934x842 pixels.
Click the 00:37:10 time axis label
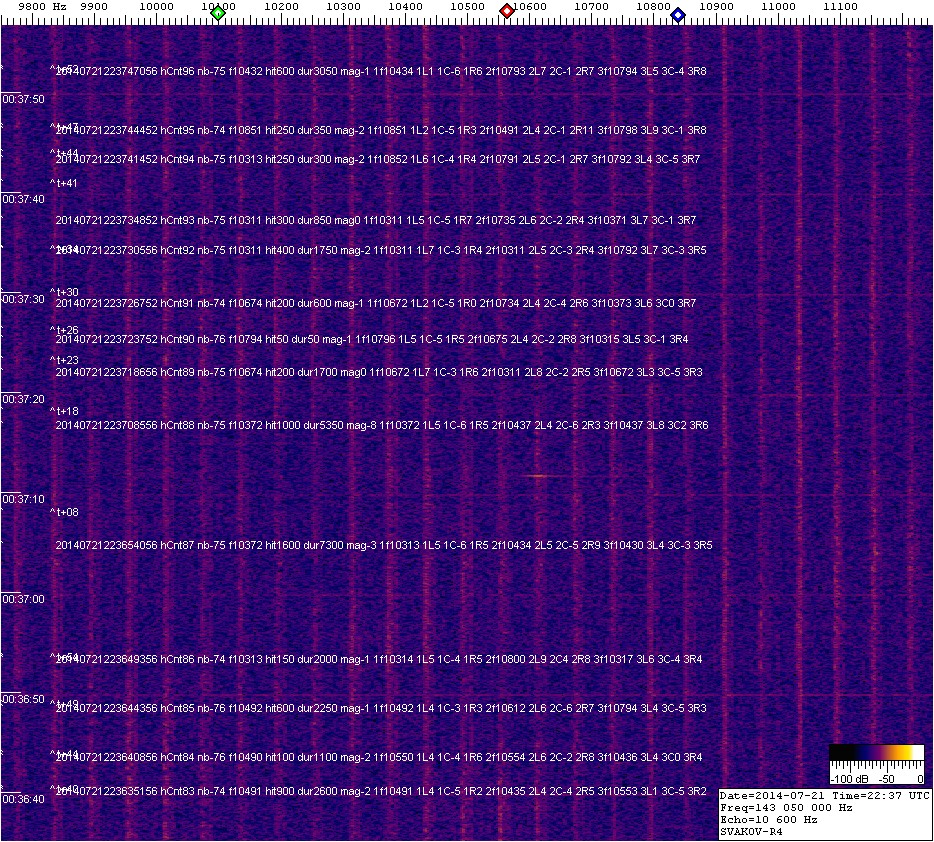(x=23, y=499)
